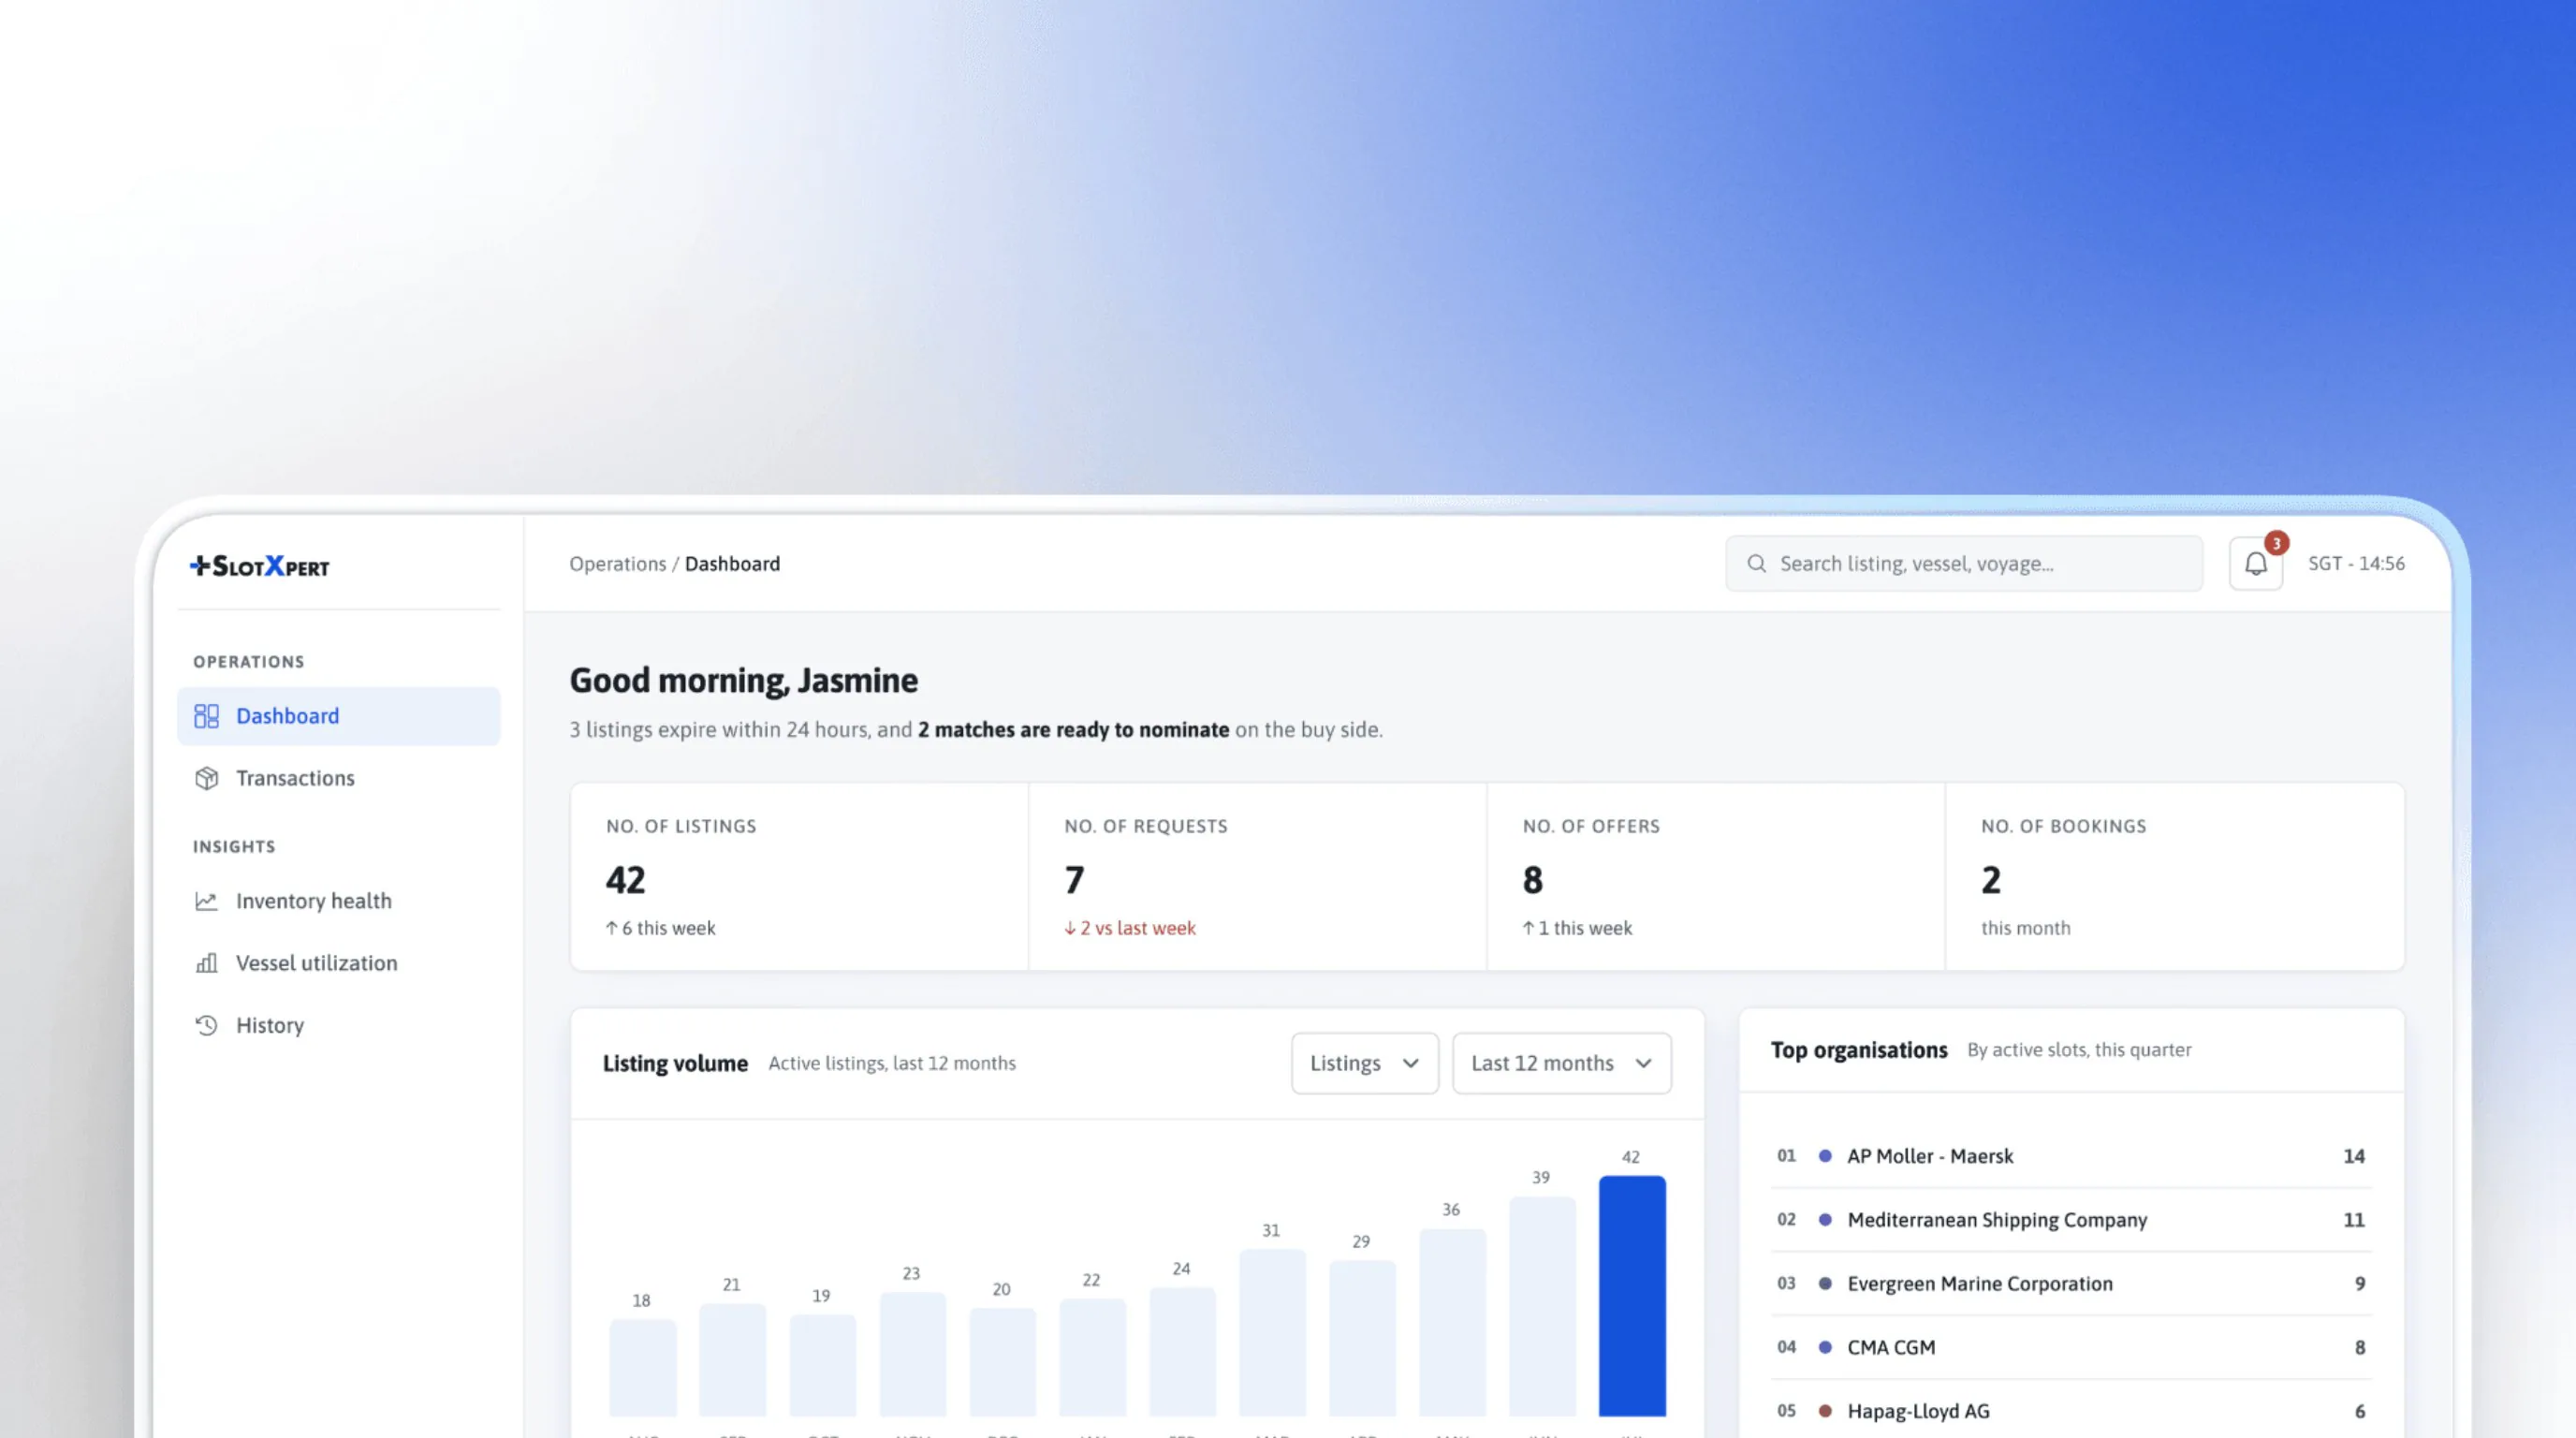Click the Dashboard grid icon

click(x=206, y=716)
